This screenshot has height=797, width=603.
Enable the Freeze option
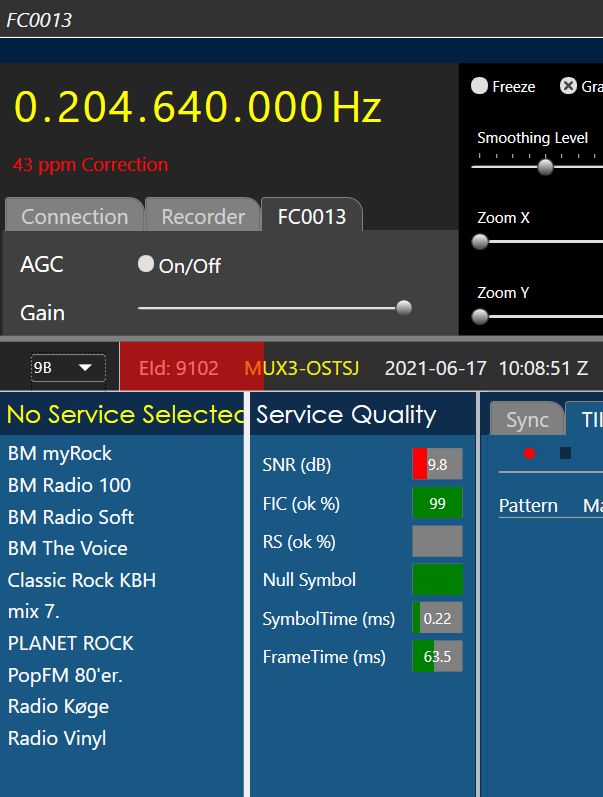[x=479, y=86]
